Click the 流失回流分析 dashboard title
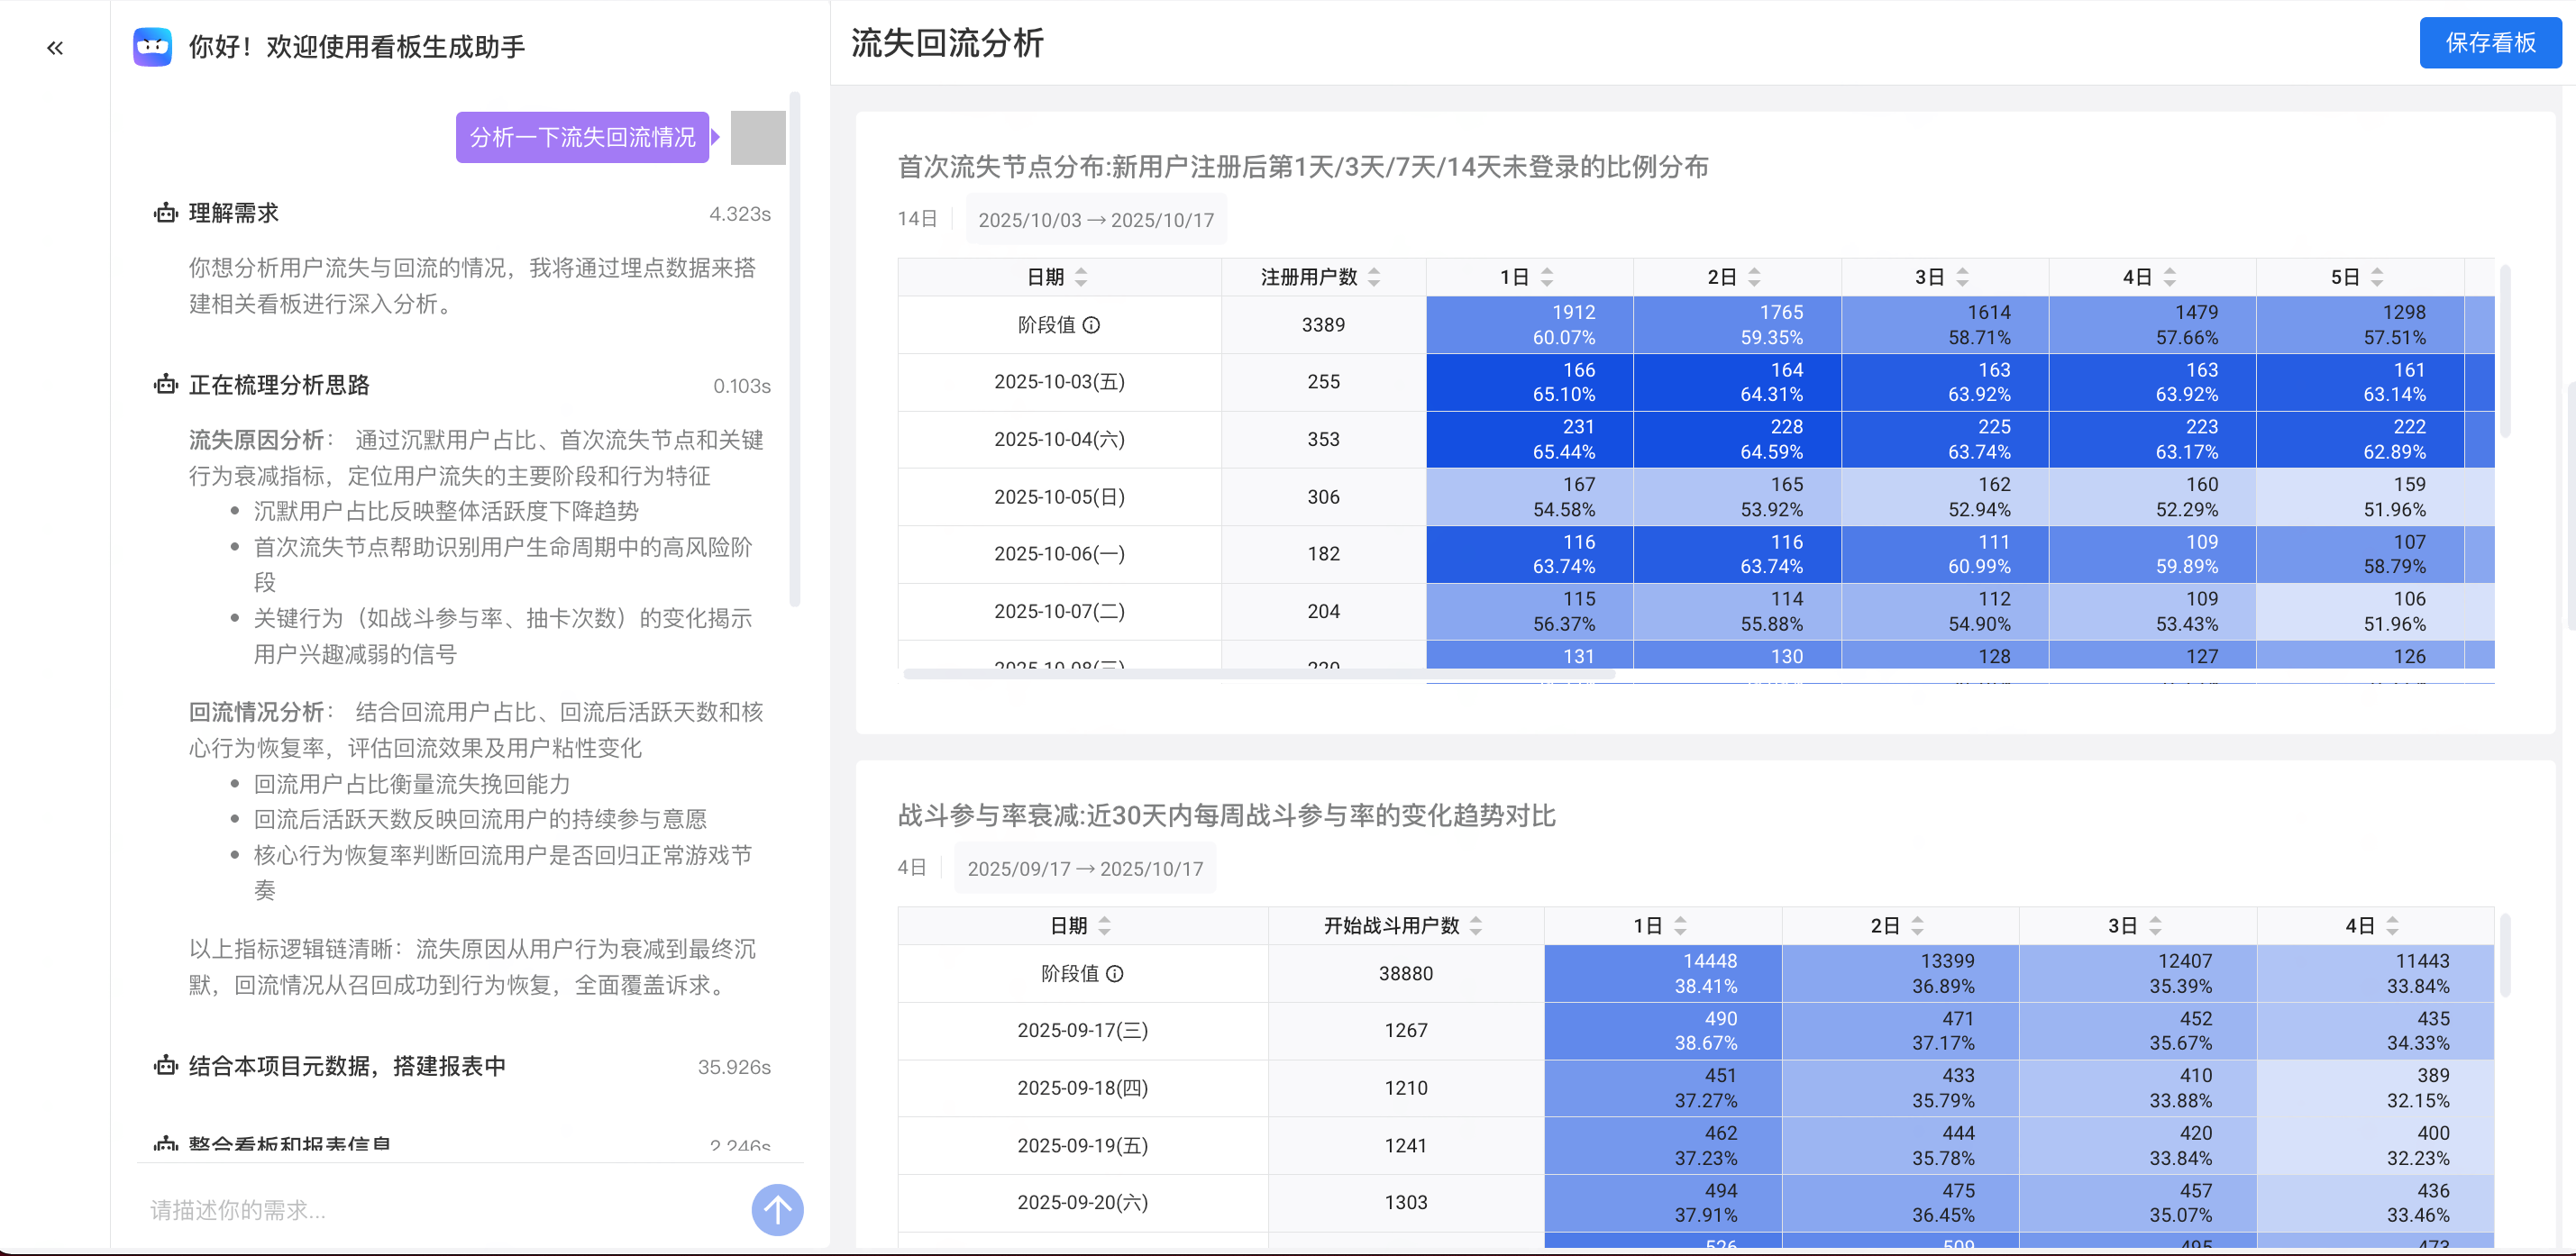2576x1256 pixels. [x=947, y=43]
